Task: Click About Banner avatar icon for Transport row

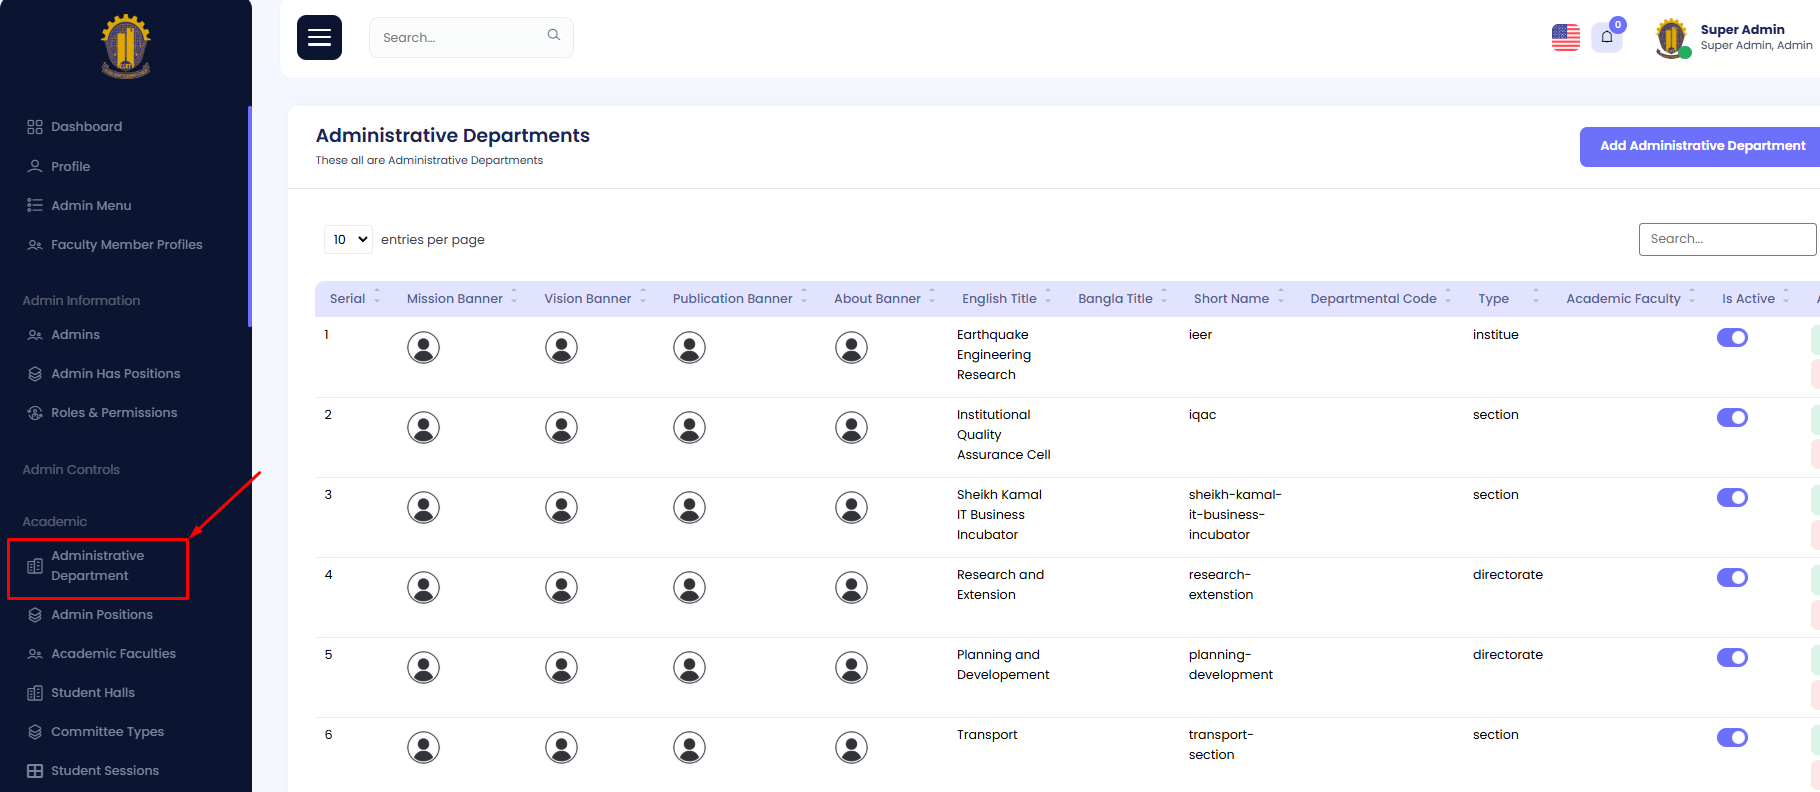Action: click(851, 748)
